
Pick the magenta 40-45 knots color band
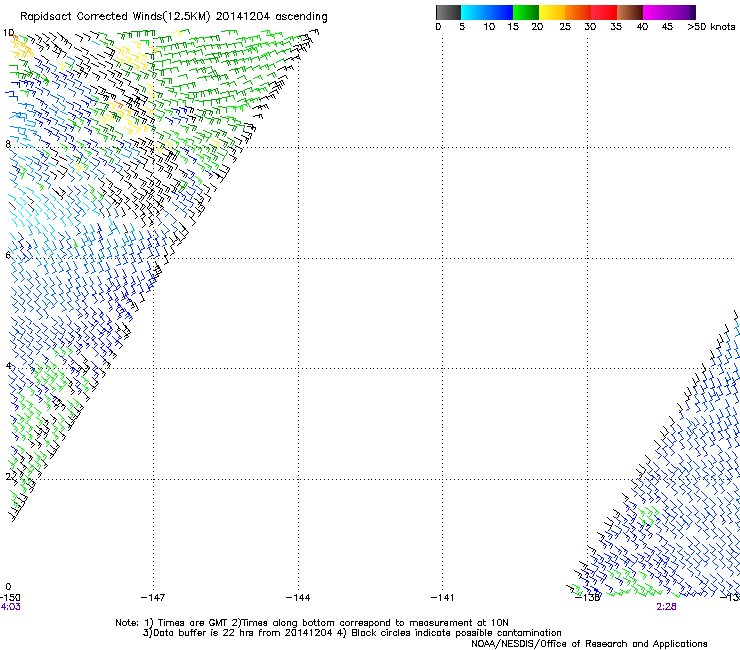656,12
